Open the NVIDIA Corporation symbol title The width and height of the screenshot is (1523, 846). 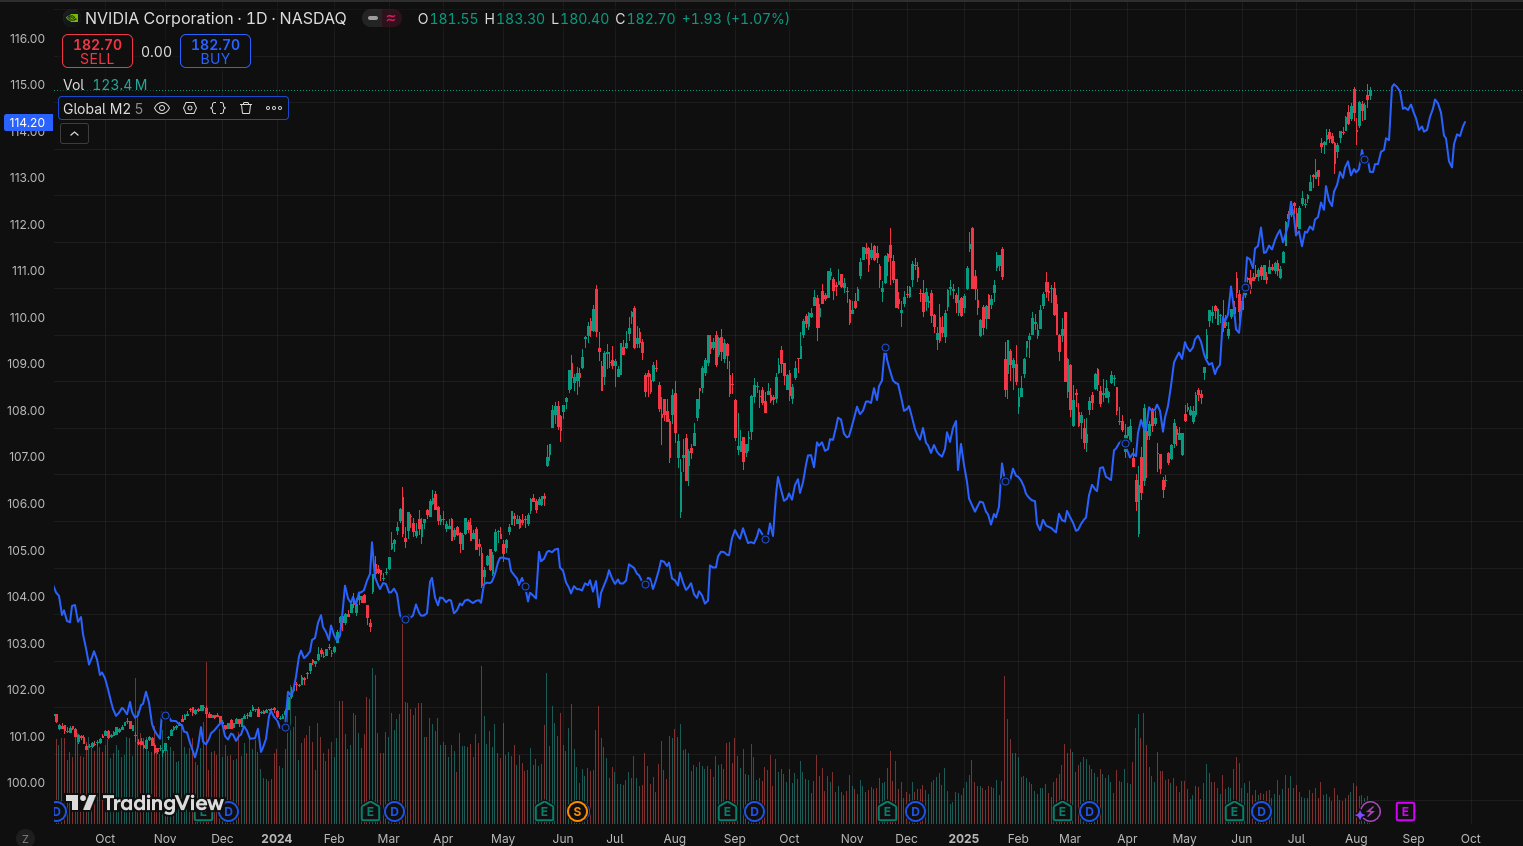(x=215, y=18)
